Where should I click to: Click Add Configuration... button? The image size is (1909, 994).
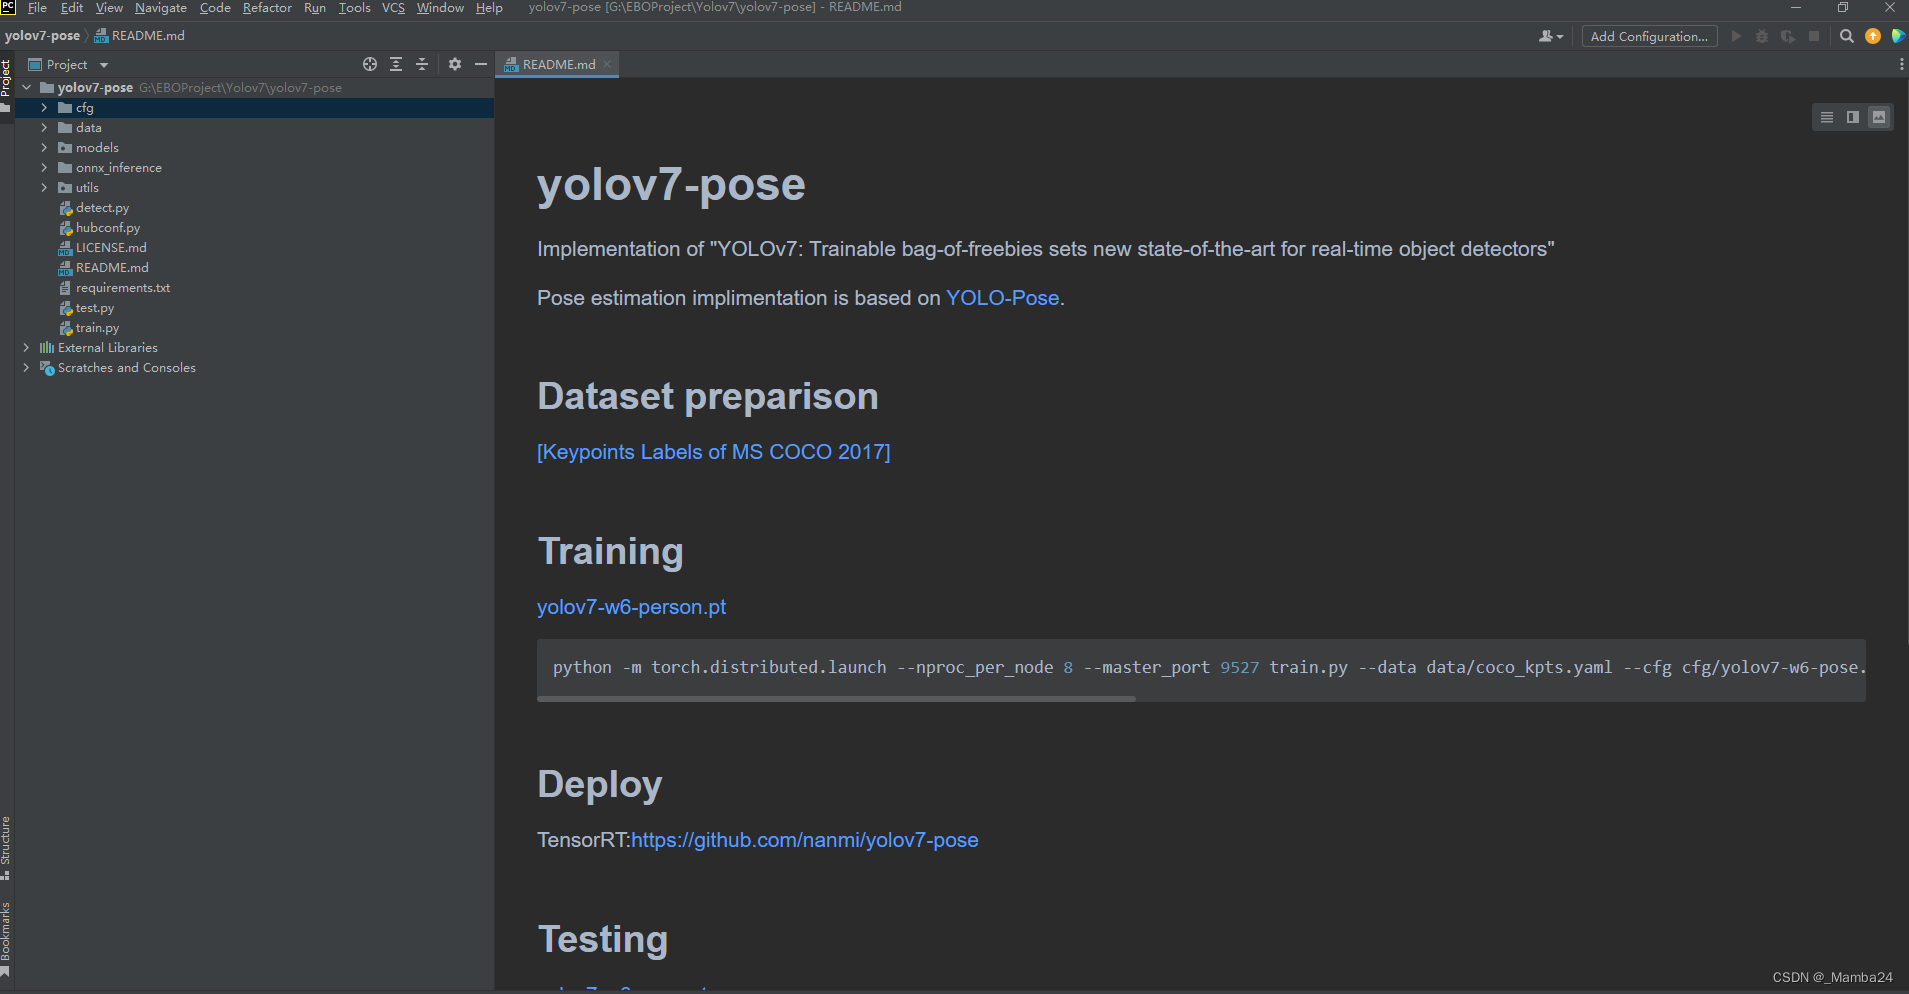tap(1649, 36)
